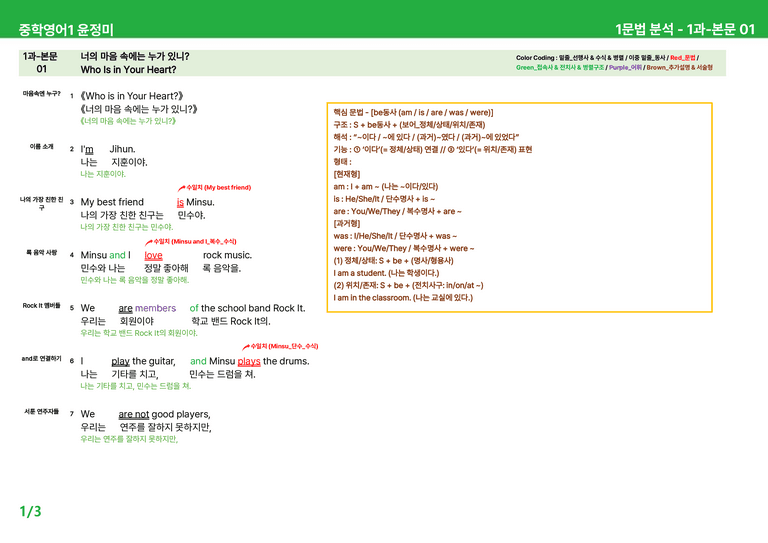Click the side label '이름 소개'

(41, 146)
